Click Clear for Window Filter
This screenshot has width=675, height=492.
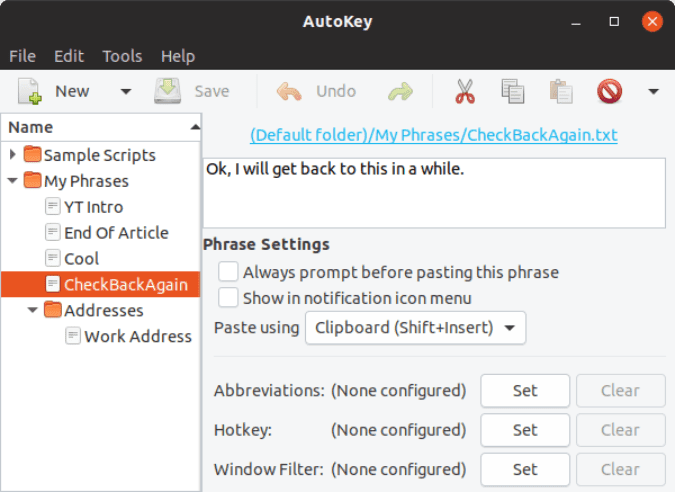pos(620,469)
